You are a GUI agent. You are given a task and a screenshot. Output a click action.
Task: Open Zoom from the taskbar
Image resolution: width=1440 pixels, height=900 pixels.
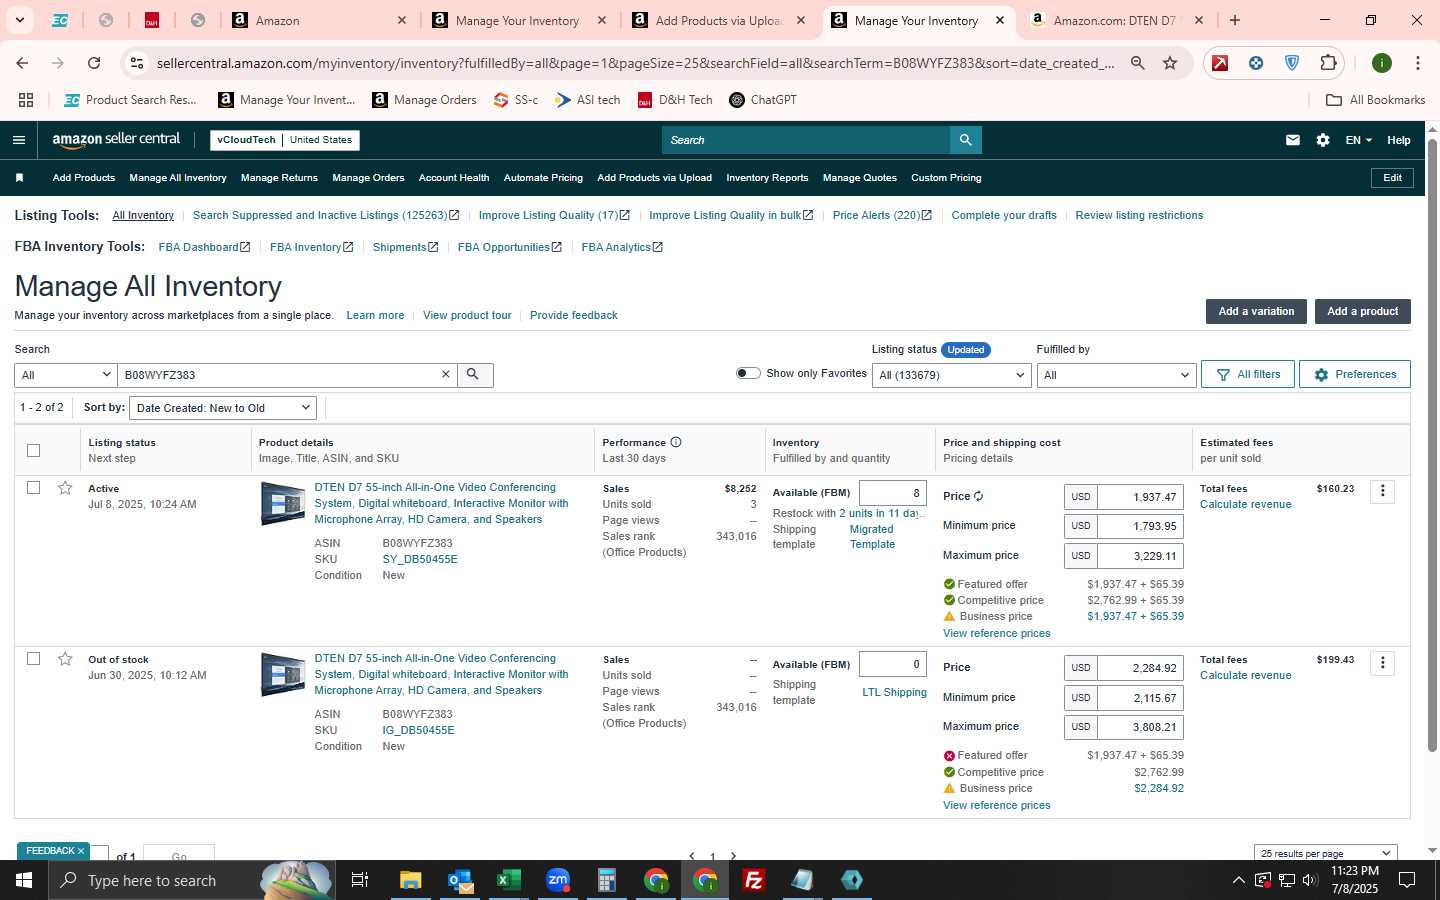click(558, 880)
